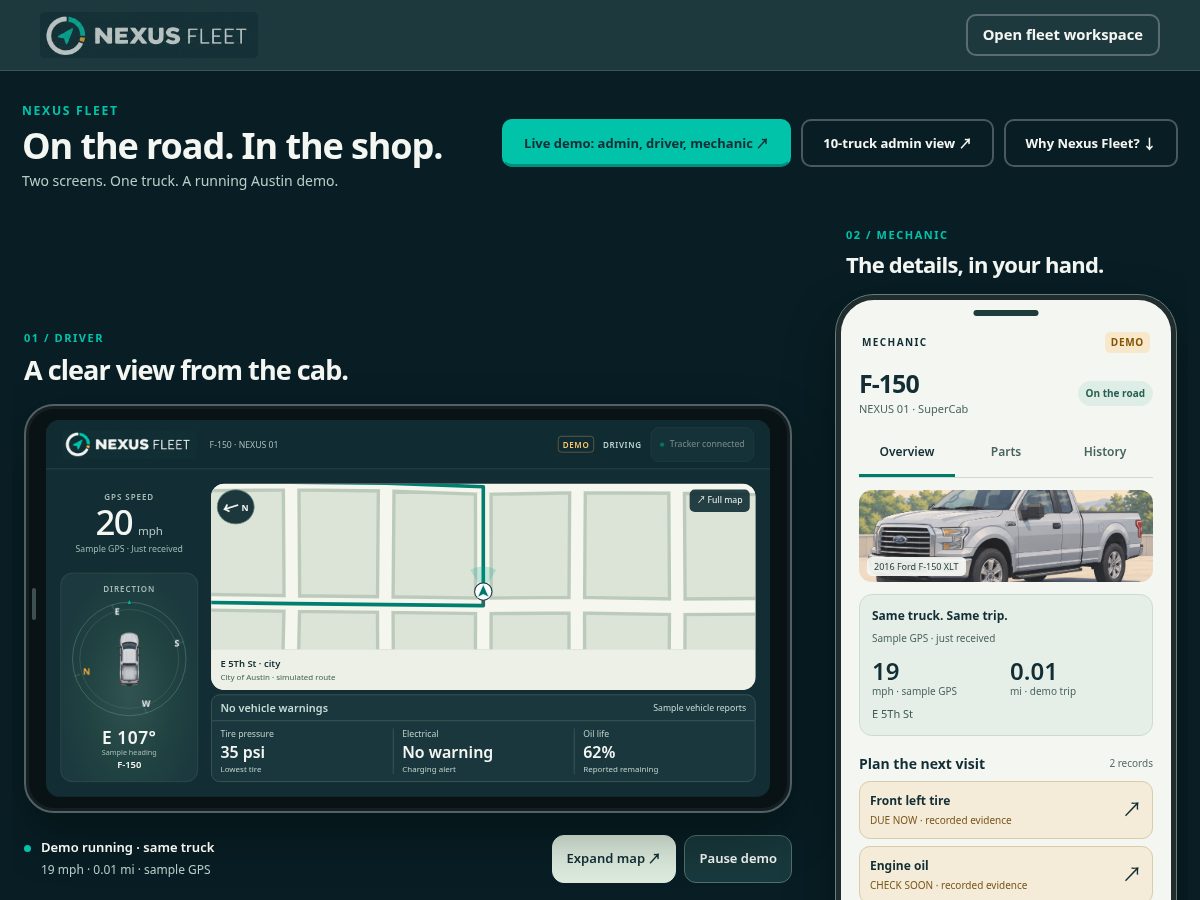1200x900 pixels.
Task: Click 2016 Ford F-150 XLT caption
Action: pos(916,566)
